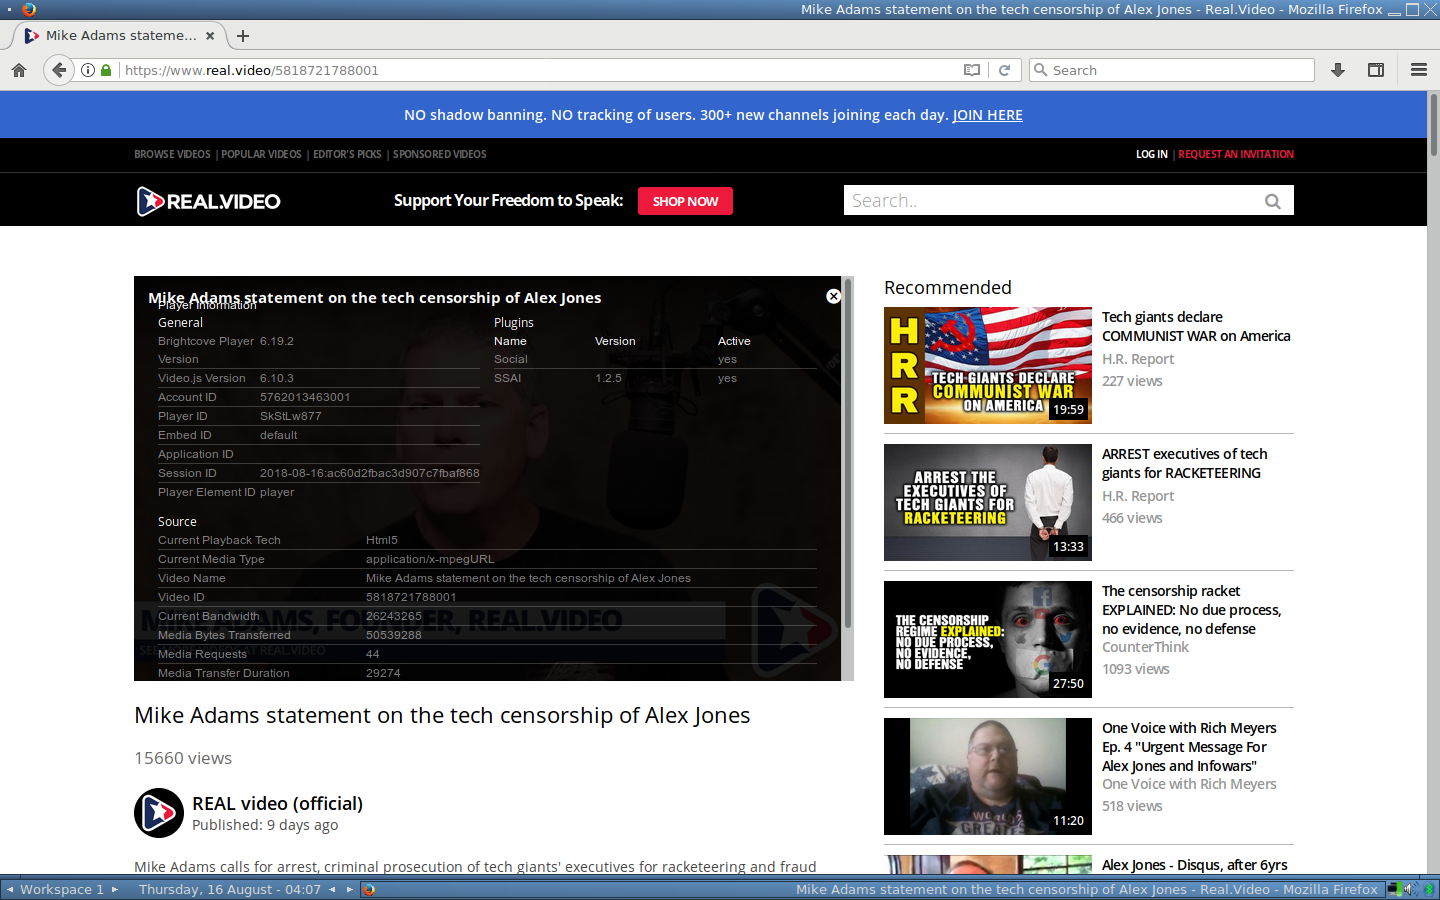Reload the page with the refresh icon
The width and height of the screenshot is (1440, 900).
[1004, 70]
